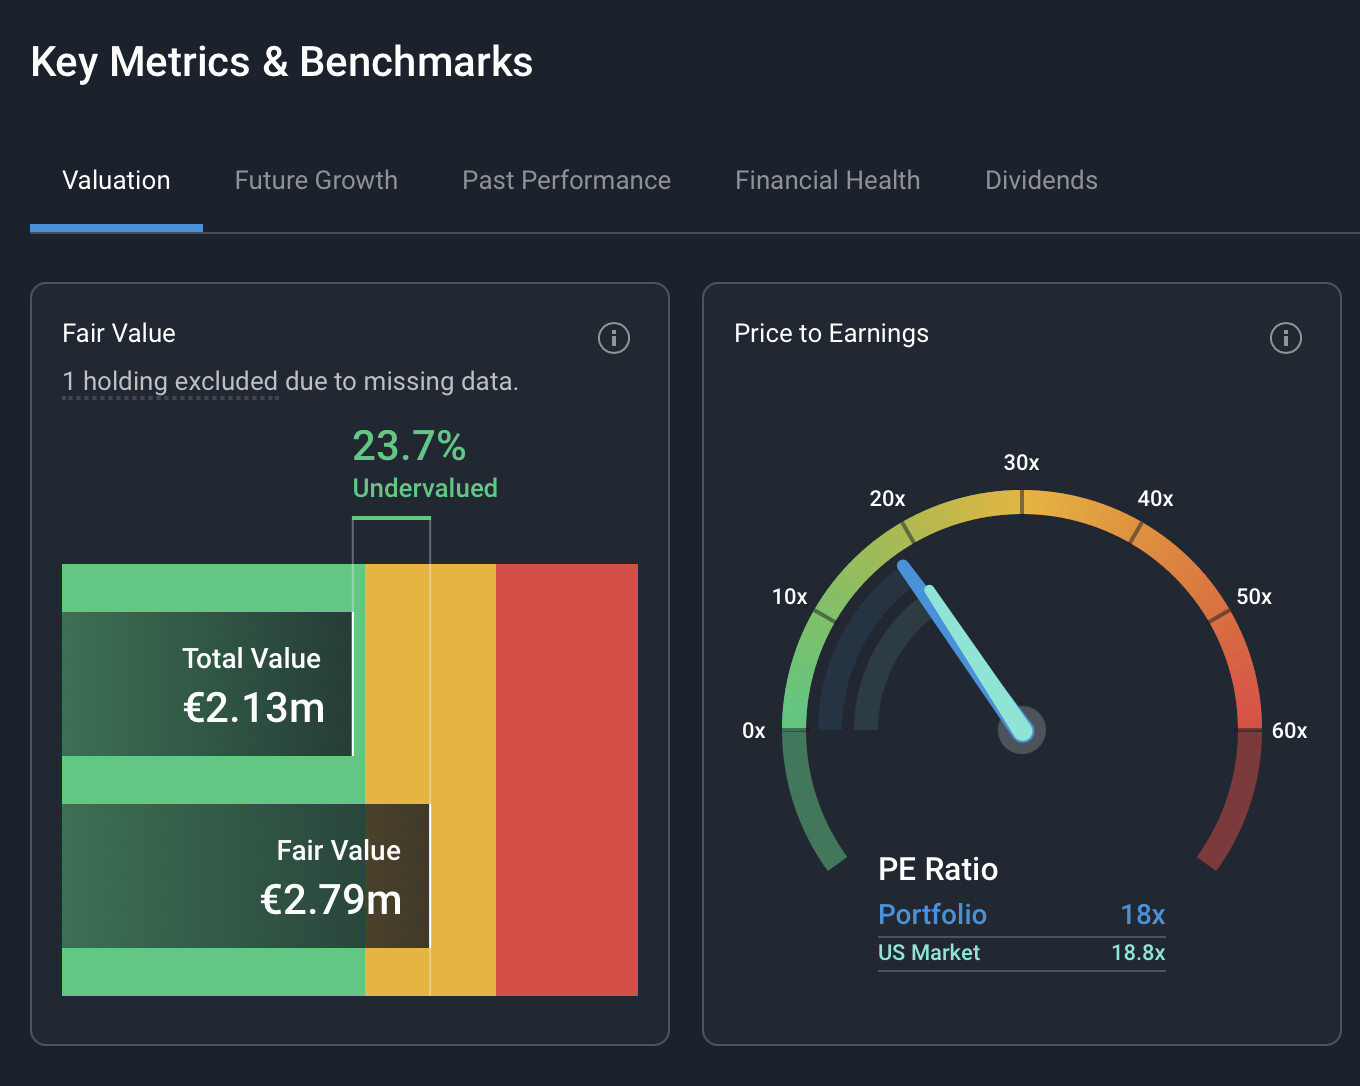Click the Fair Value info icon
The width and height of the screenshot is (1360, 1086).
pyautogui.click(x=613, y=338)
